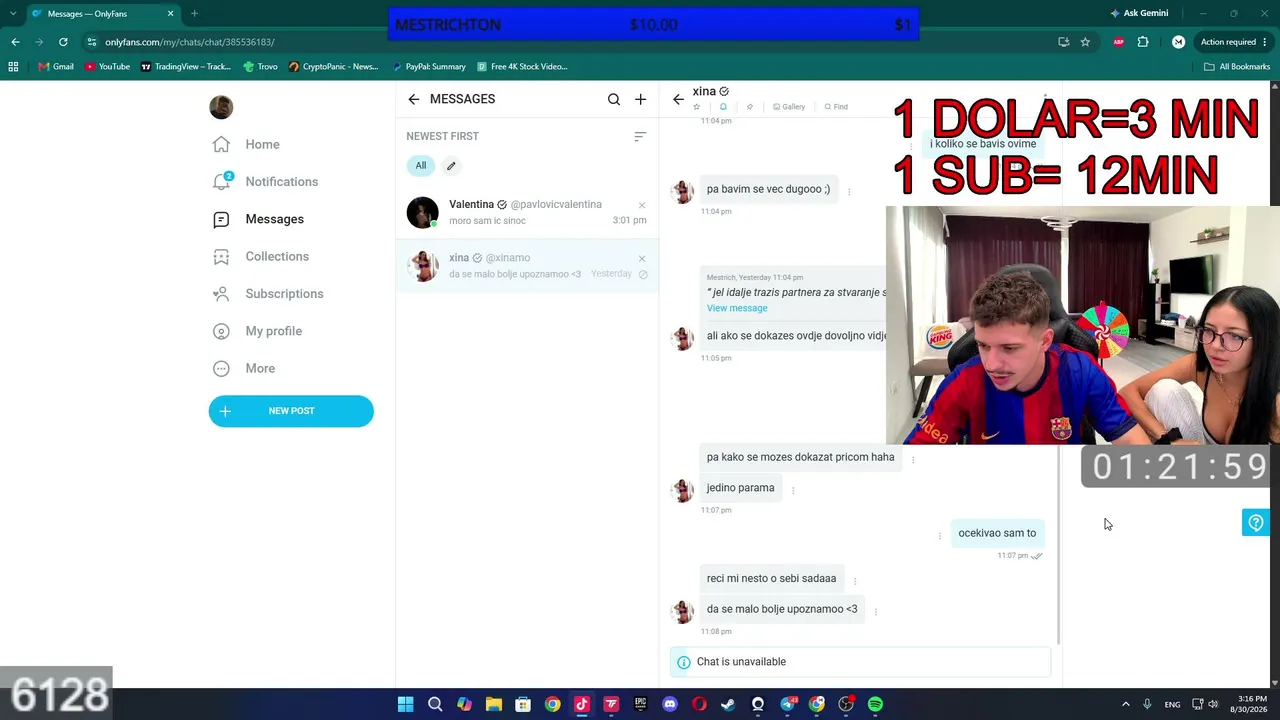
Task: Open the chat Gallery
Action: click(x=789, y=107)
